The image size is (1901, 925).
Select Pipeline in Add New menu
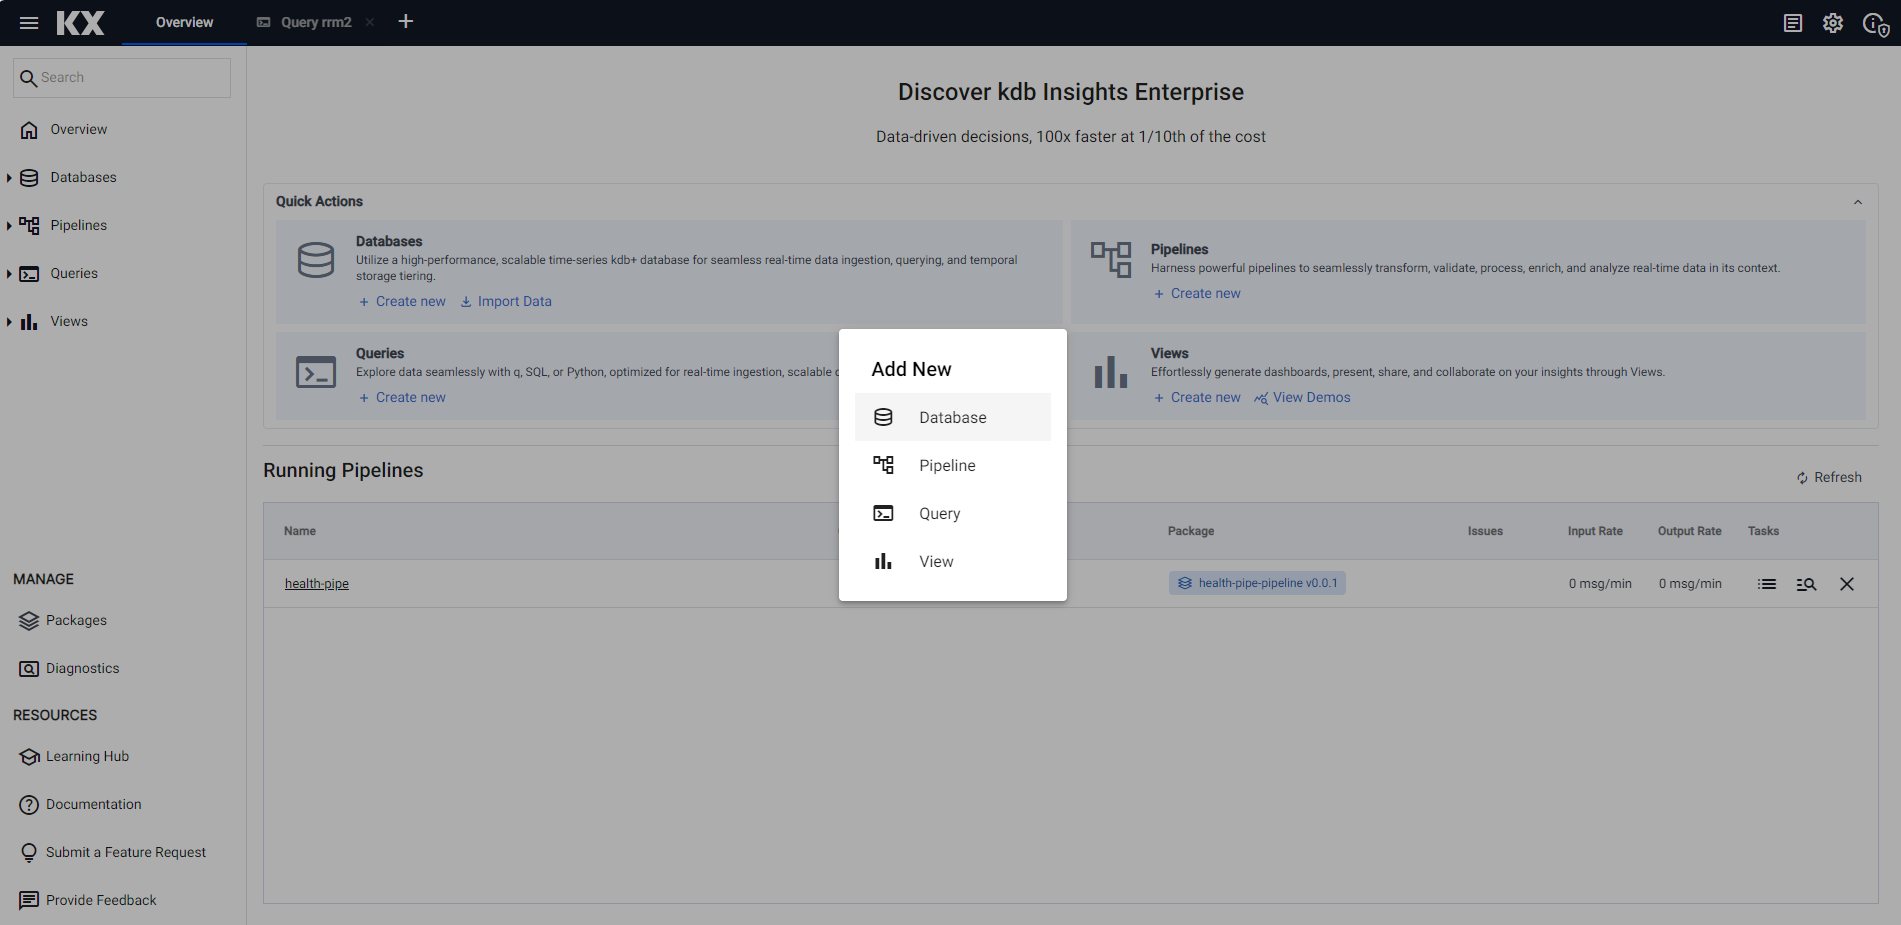[953, 465]
